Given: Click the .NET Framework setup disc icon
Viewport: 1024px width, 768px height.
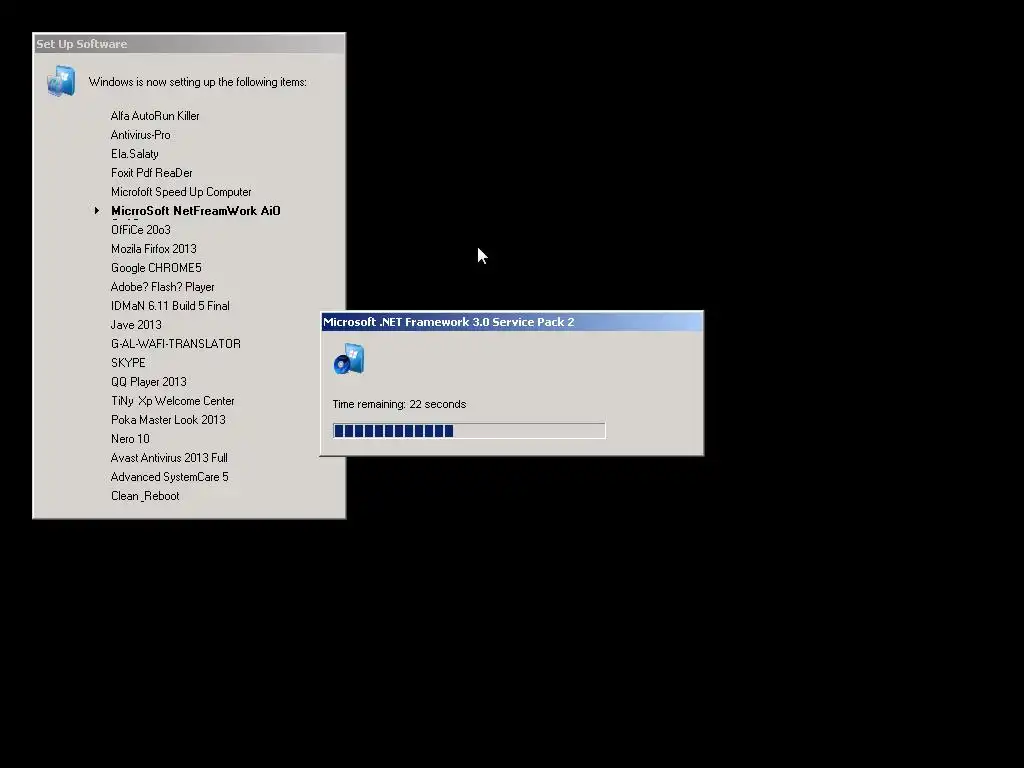Looking at the screenshot, I should (x=349, y=359).
